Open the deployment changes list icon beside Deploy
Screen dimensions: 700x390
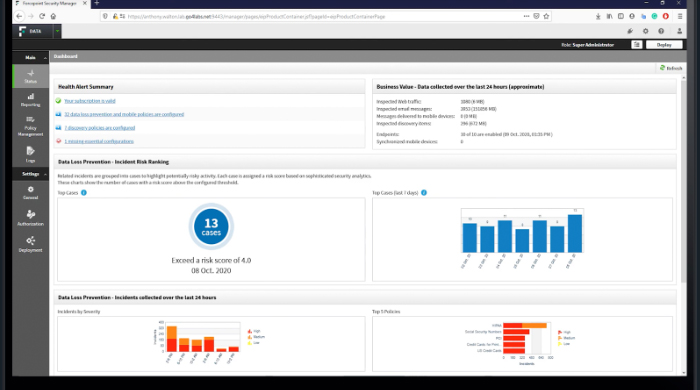click(x=637, y=45)
